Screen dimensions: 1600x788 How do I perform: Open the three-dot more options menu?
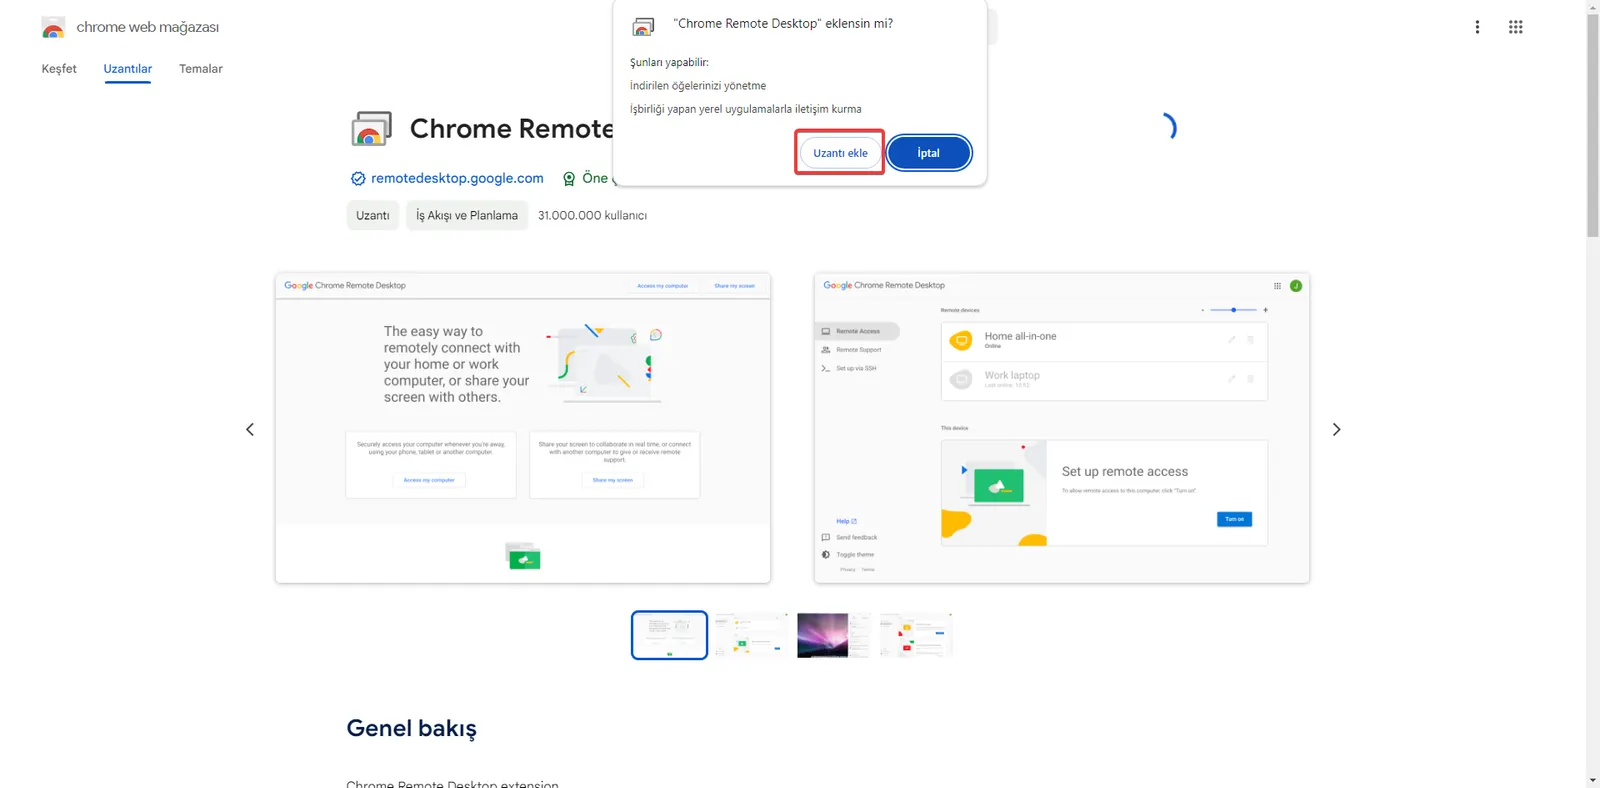coord(1477,27)
